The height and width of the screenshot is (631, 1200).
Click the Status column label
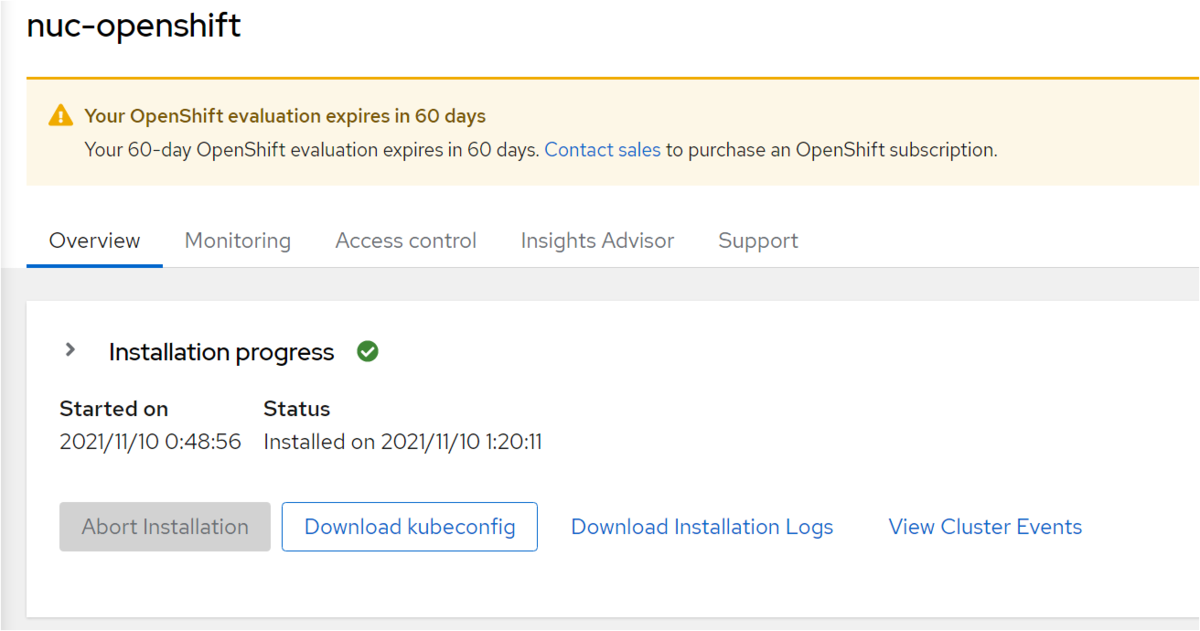click(x=296, y=409)
